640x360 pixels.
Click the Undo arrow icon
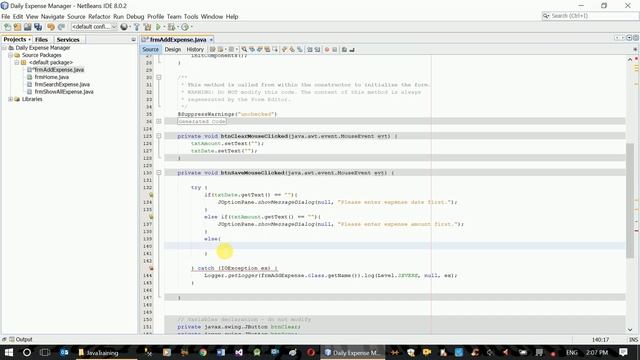point(51,27)
